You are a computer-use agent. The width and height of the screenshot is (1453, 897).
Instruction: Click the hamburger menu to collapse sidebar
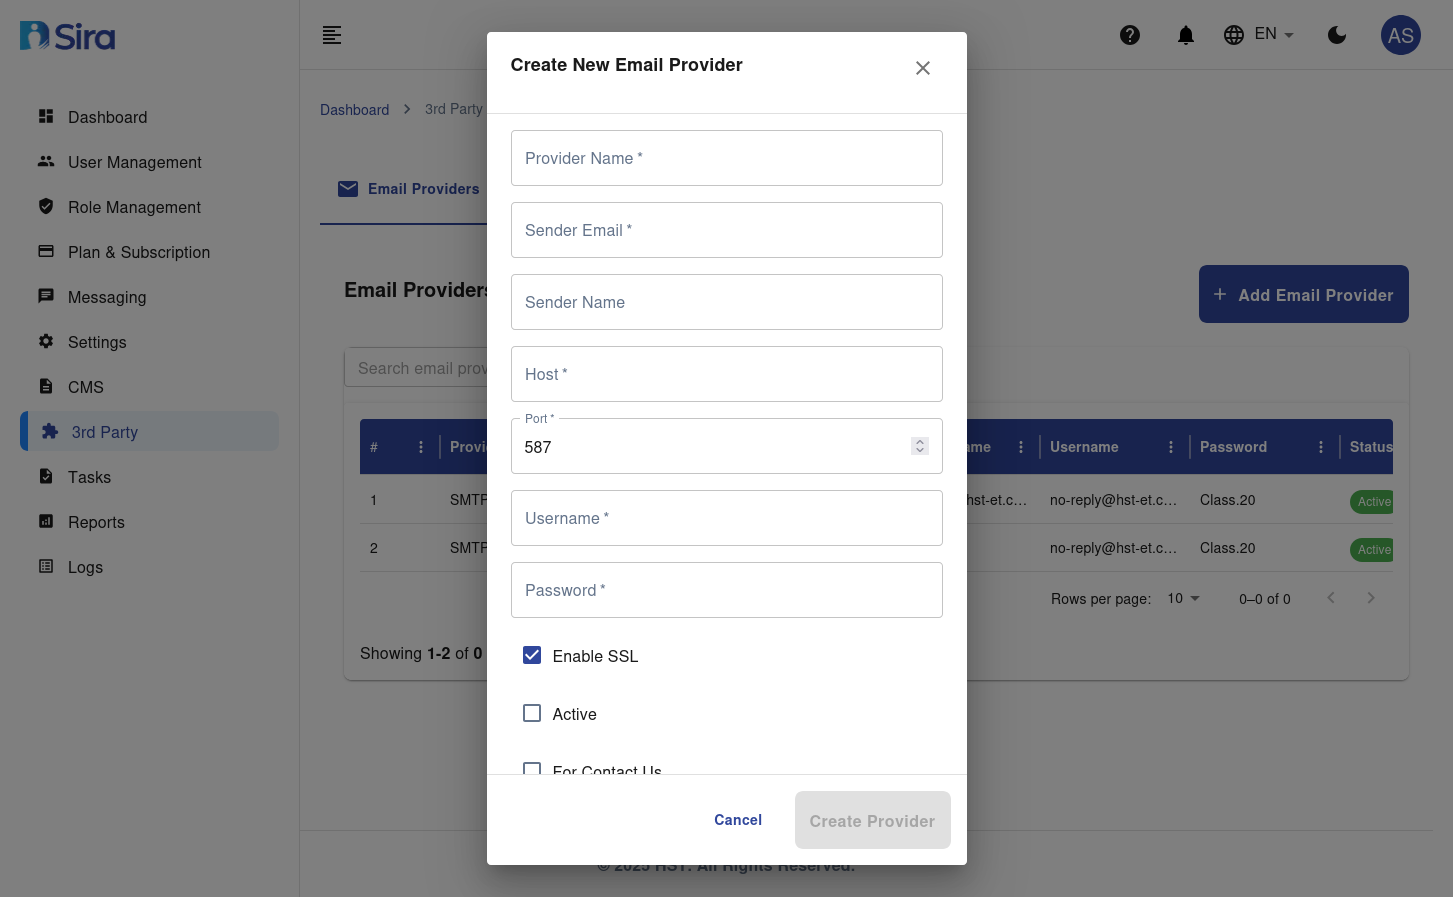click(331, 35)
